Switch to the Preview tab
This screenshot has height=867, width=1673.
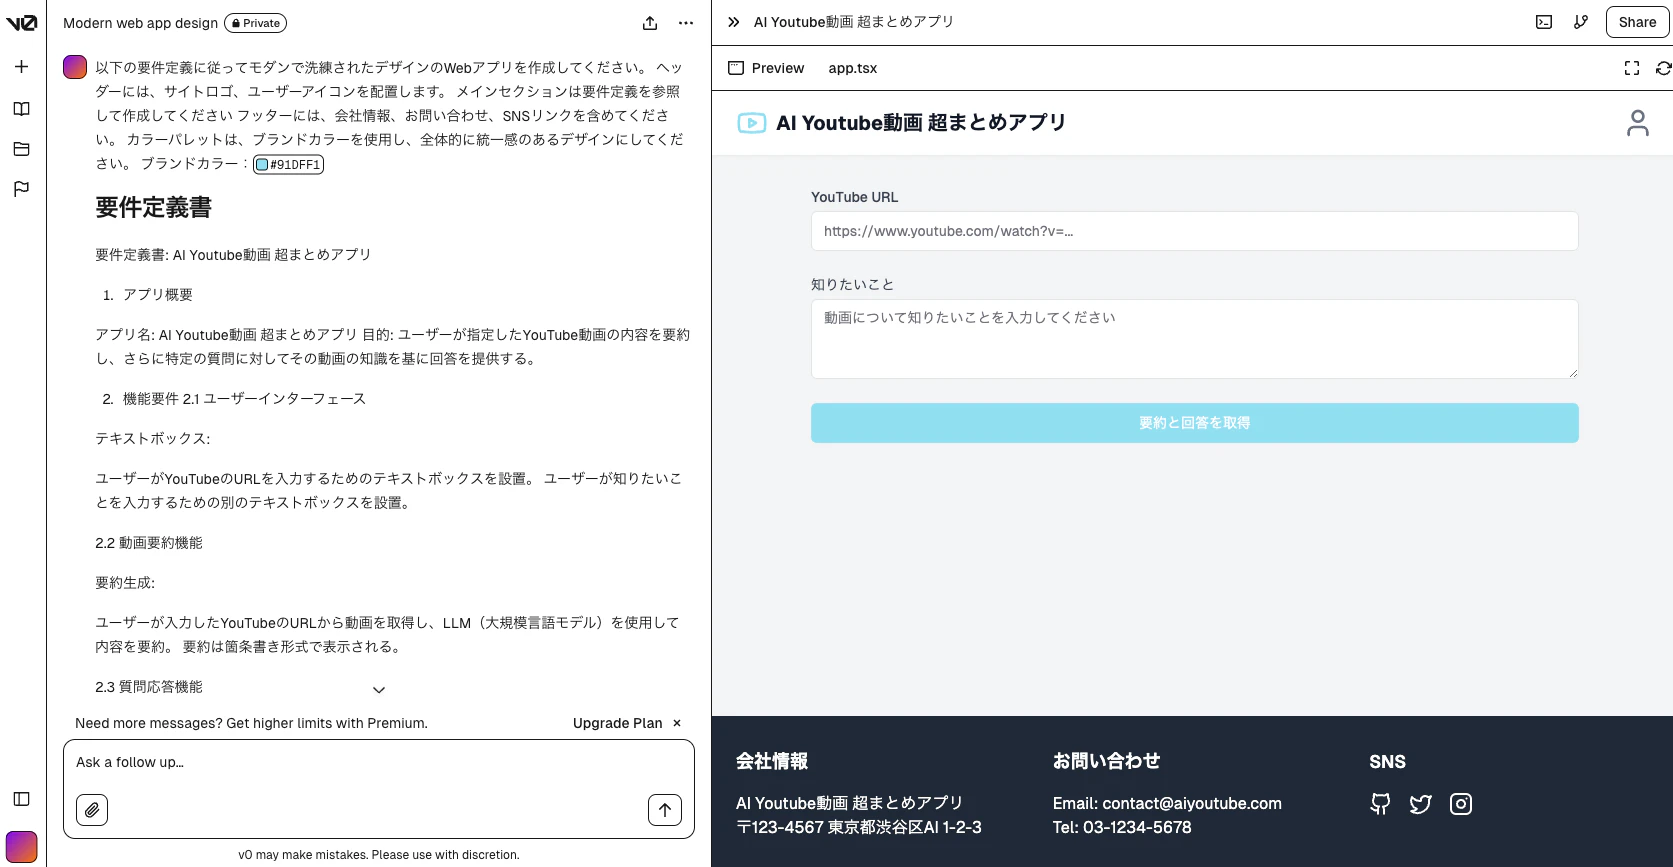click(x=766, y=68)
